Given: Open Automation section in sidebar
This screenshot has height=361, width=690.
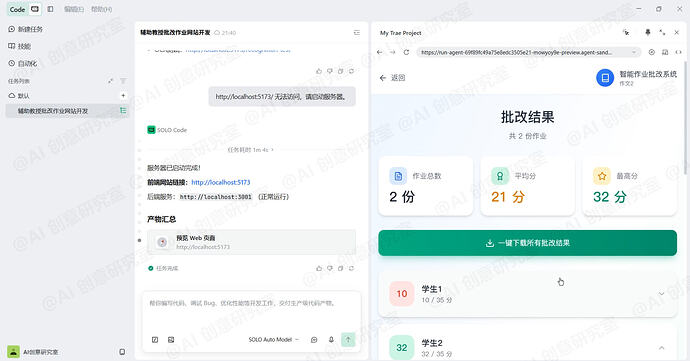Looking at the screenshot, I should click(x=22, y=63).
